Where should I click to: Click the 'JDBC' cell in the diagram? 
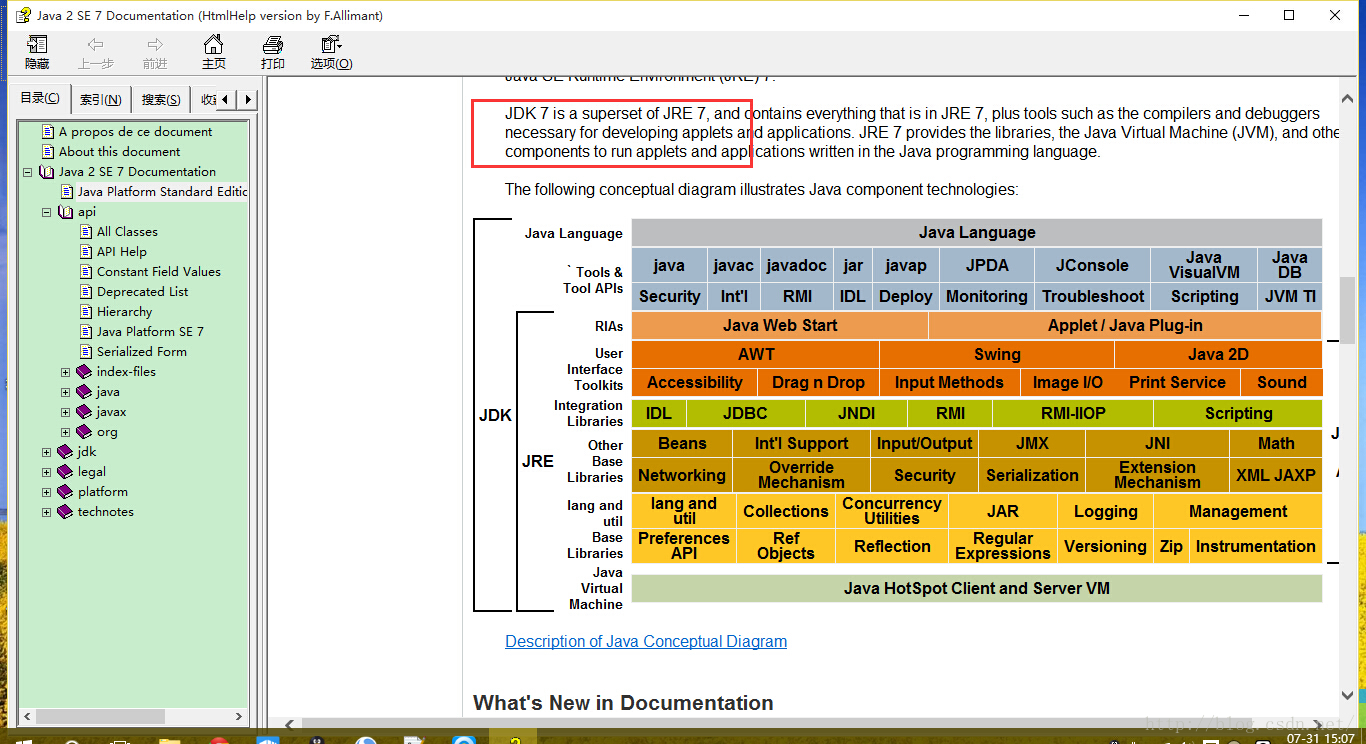tap(745, 413)
